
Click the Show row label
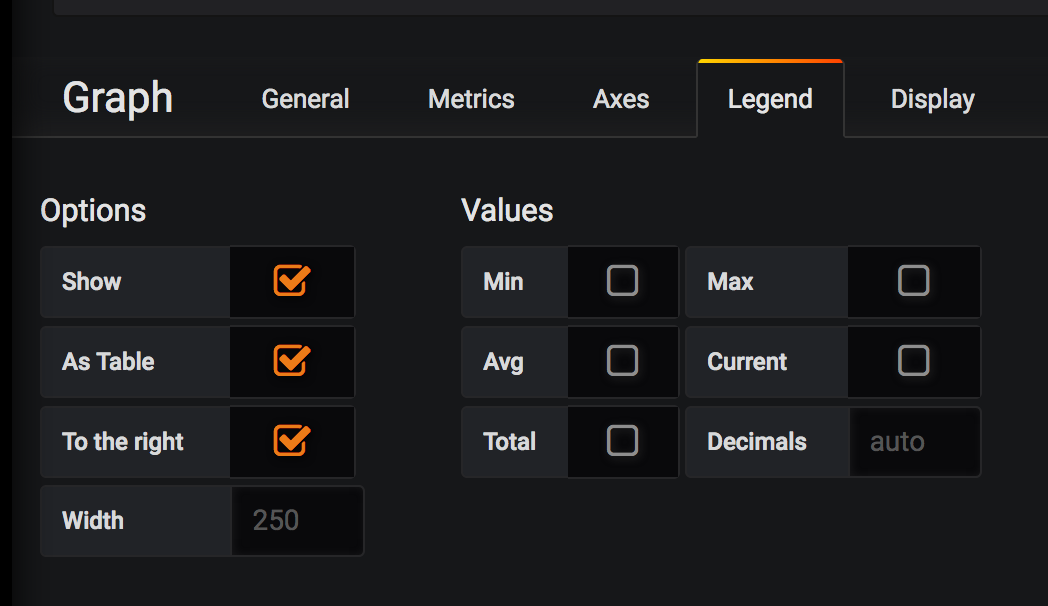click(91, 282)
